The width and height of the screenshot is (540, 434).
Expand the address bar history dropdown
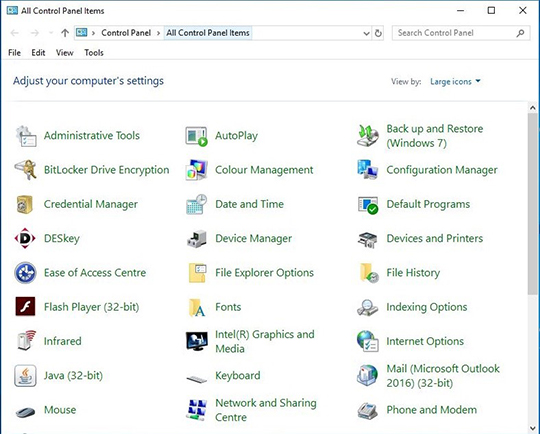[366, 33]
